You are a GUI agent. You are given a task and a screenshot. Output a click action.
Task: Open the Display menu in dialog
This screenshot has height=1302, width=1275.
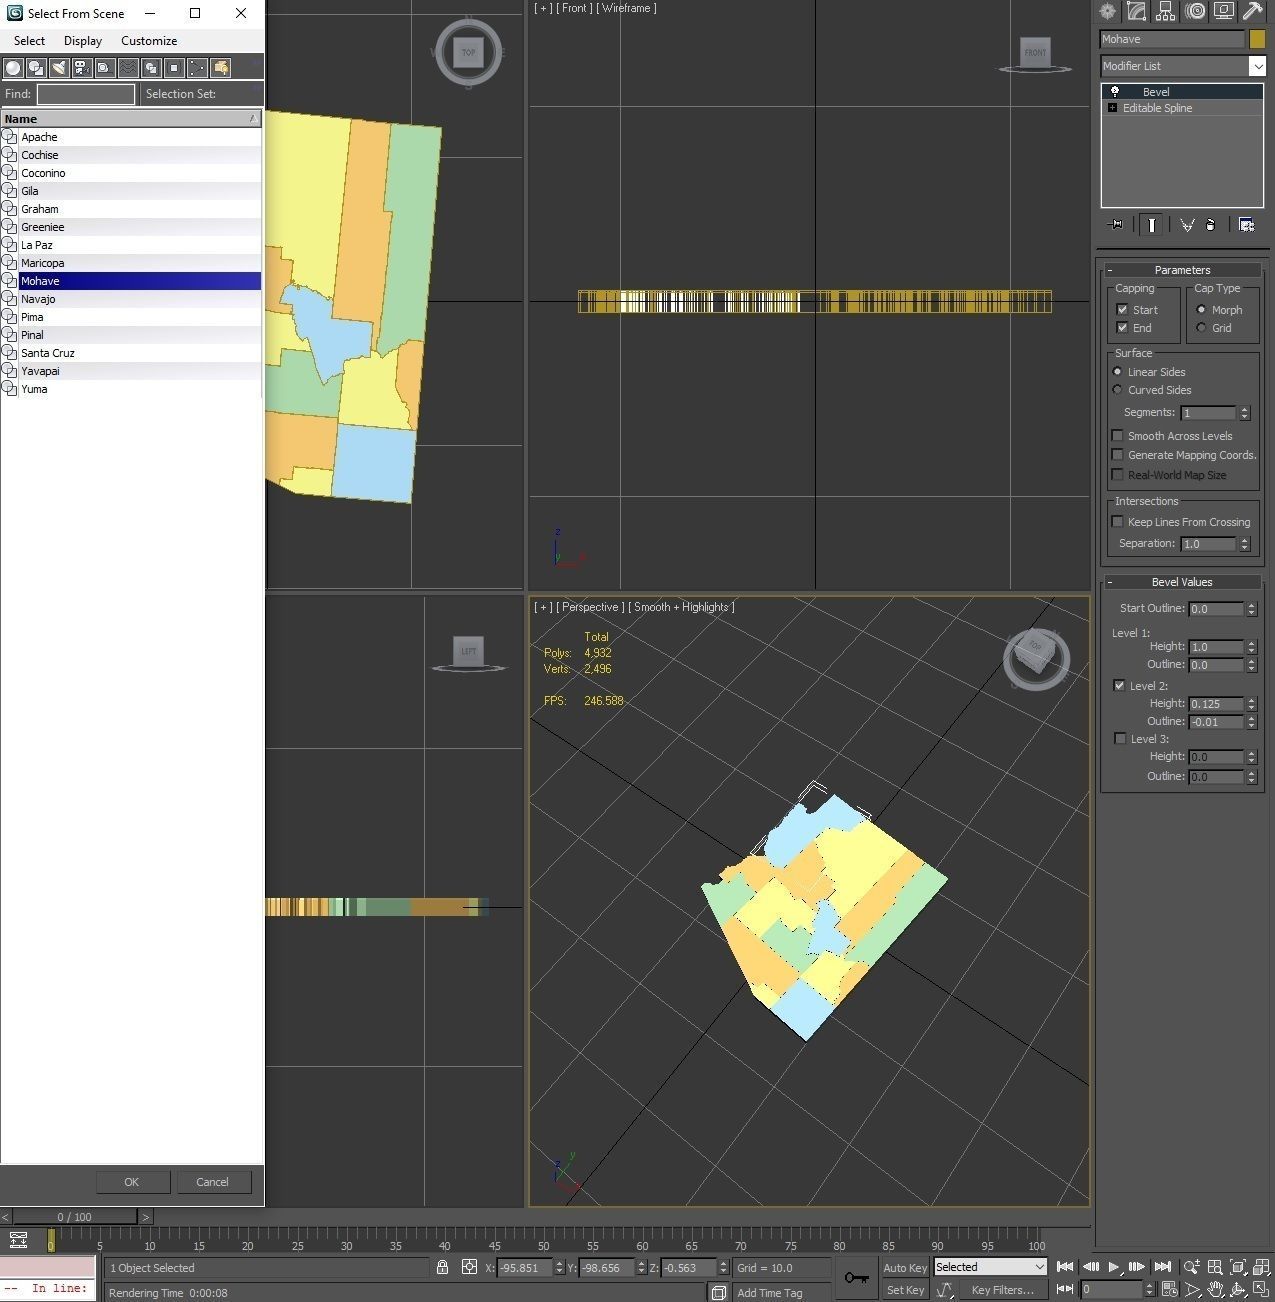coord(83,41)
